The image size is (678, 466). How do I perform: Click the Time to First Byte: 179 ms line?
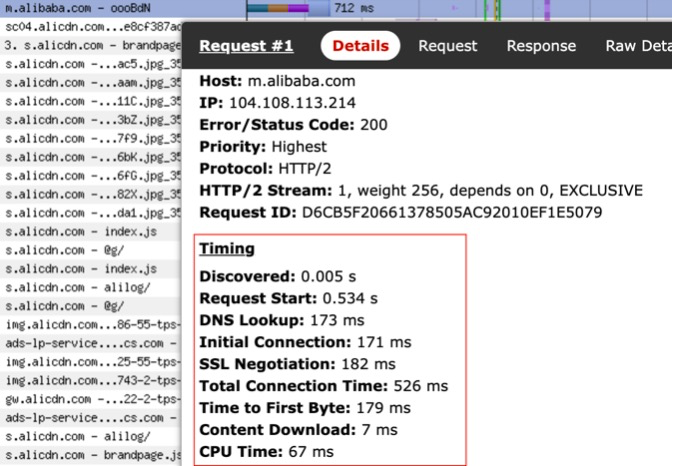pyautogui.click(x=305, y=408)
